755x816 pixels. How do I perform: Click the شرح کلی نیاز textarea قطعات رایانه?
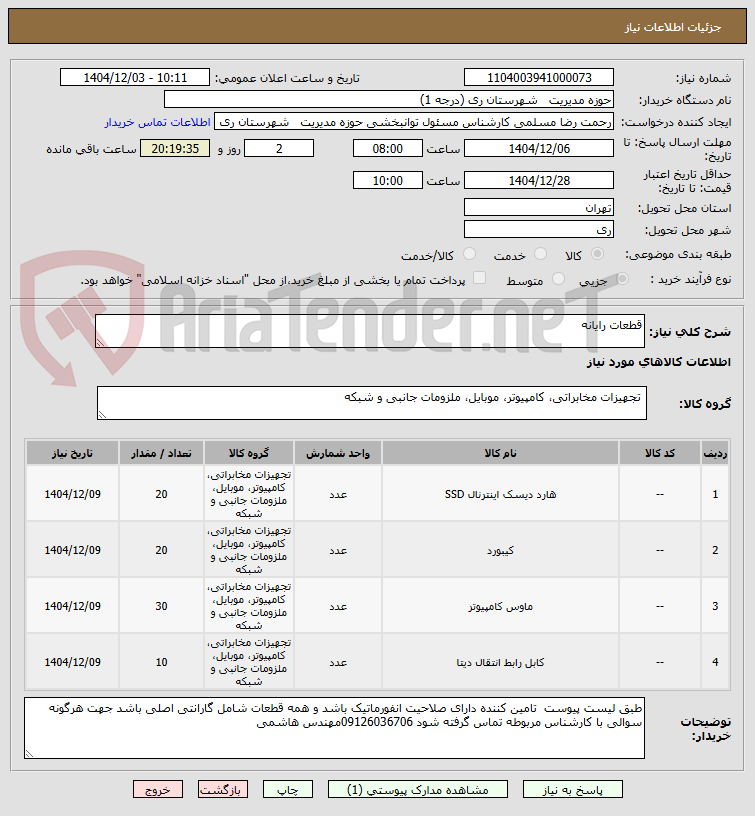(370, 331)
